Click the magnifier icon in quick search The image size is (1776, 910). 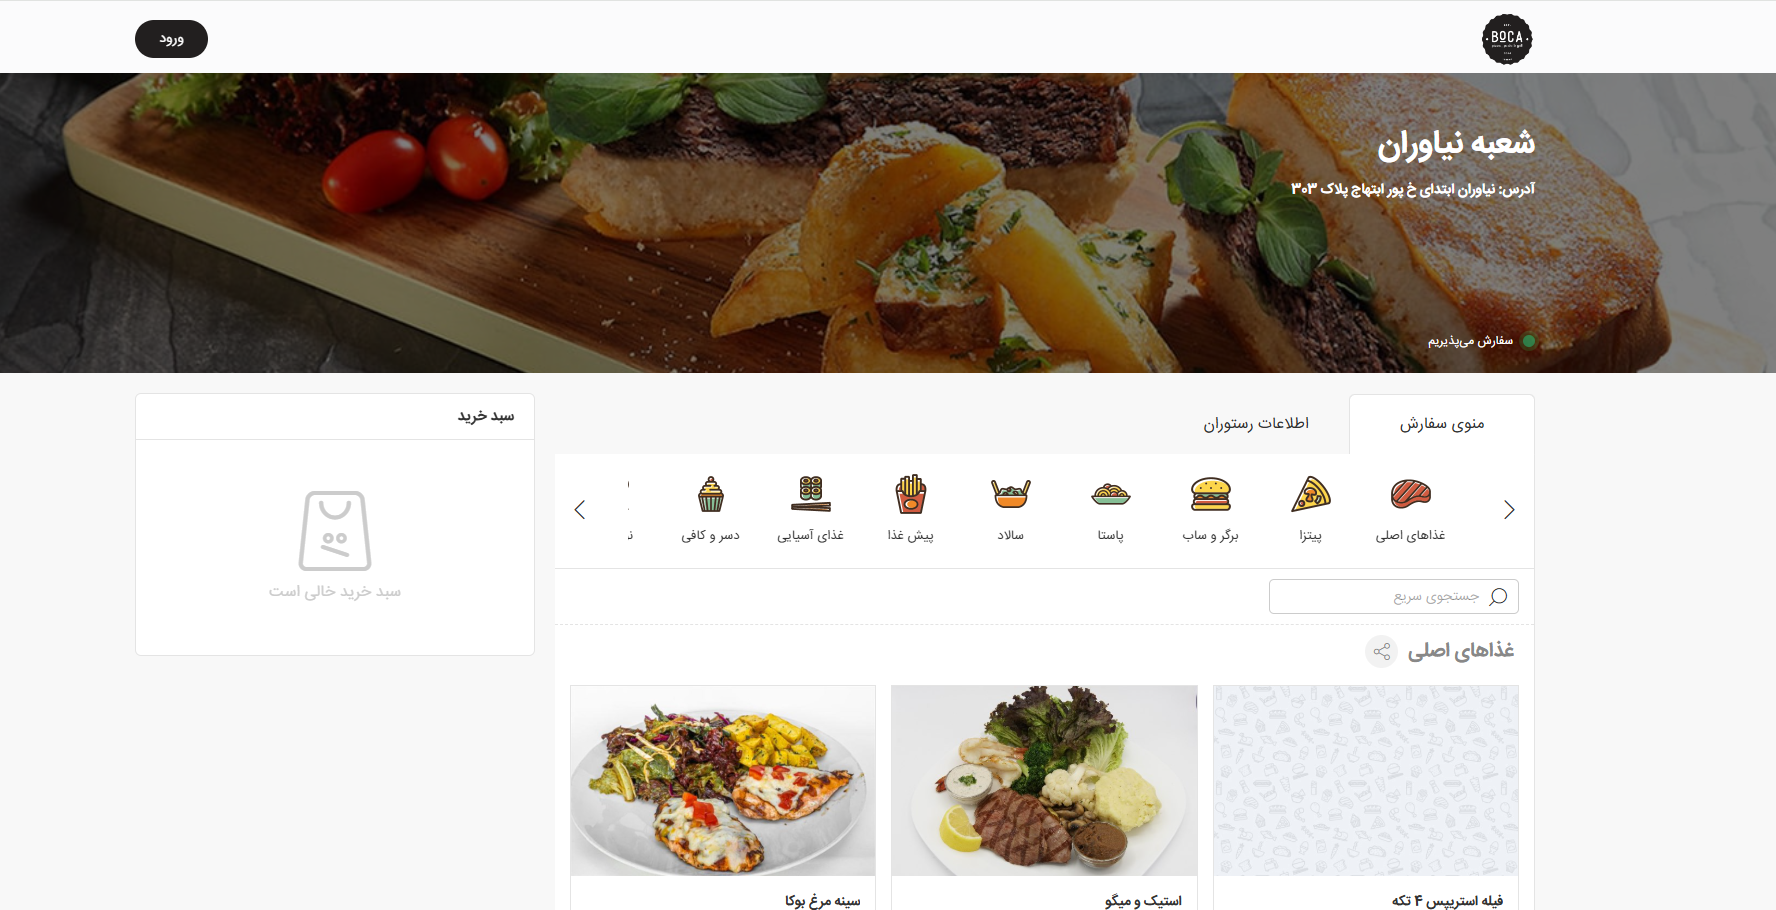[1498, 597]
